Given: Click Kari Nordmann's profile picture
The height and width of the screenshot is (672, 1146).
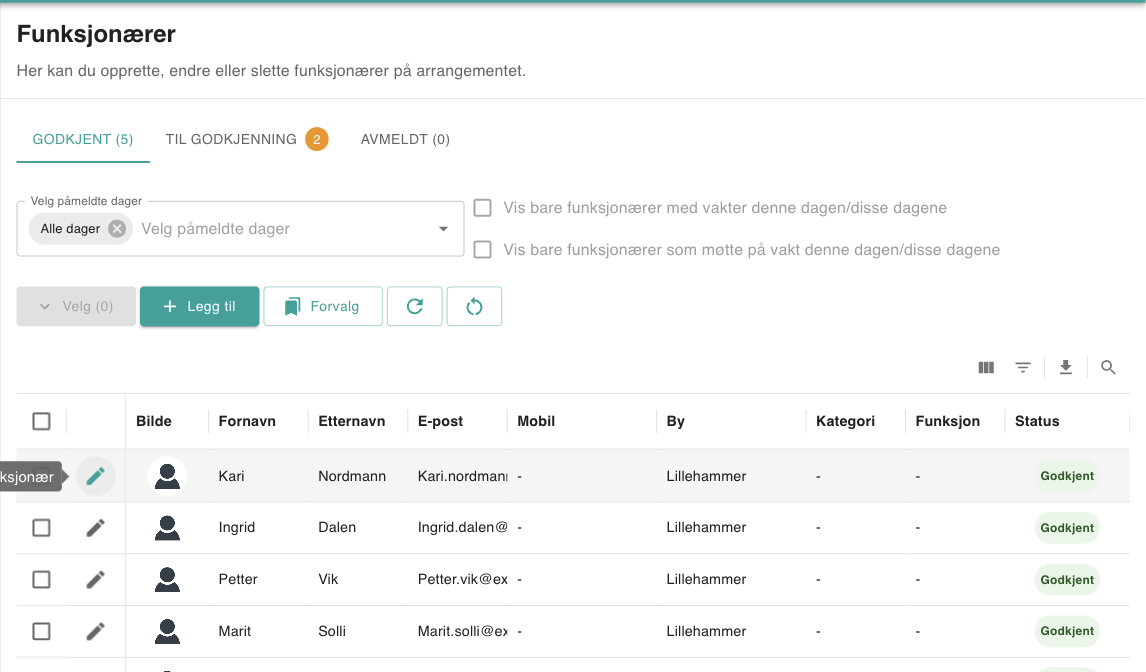Looking at the screenshot, I should coord(167,476).
